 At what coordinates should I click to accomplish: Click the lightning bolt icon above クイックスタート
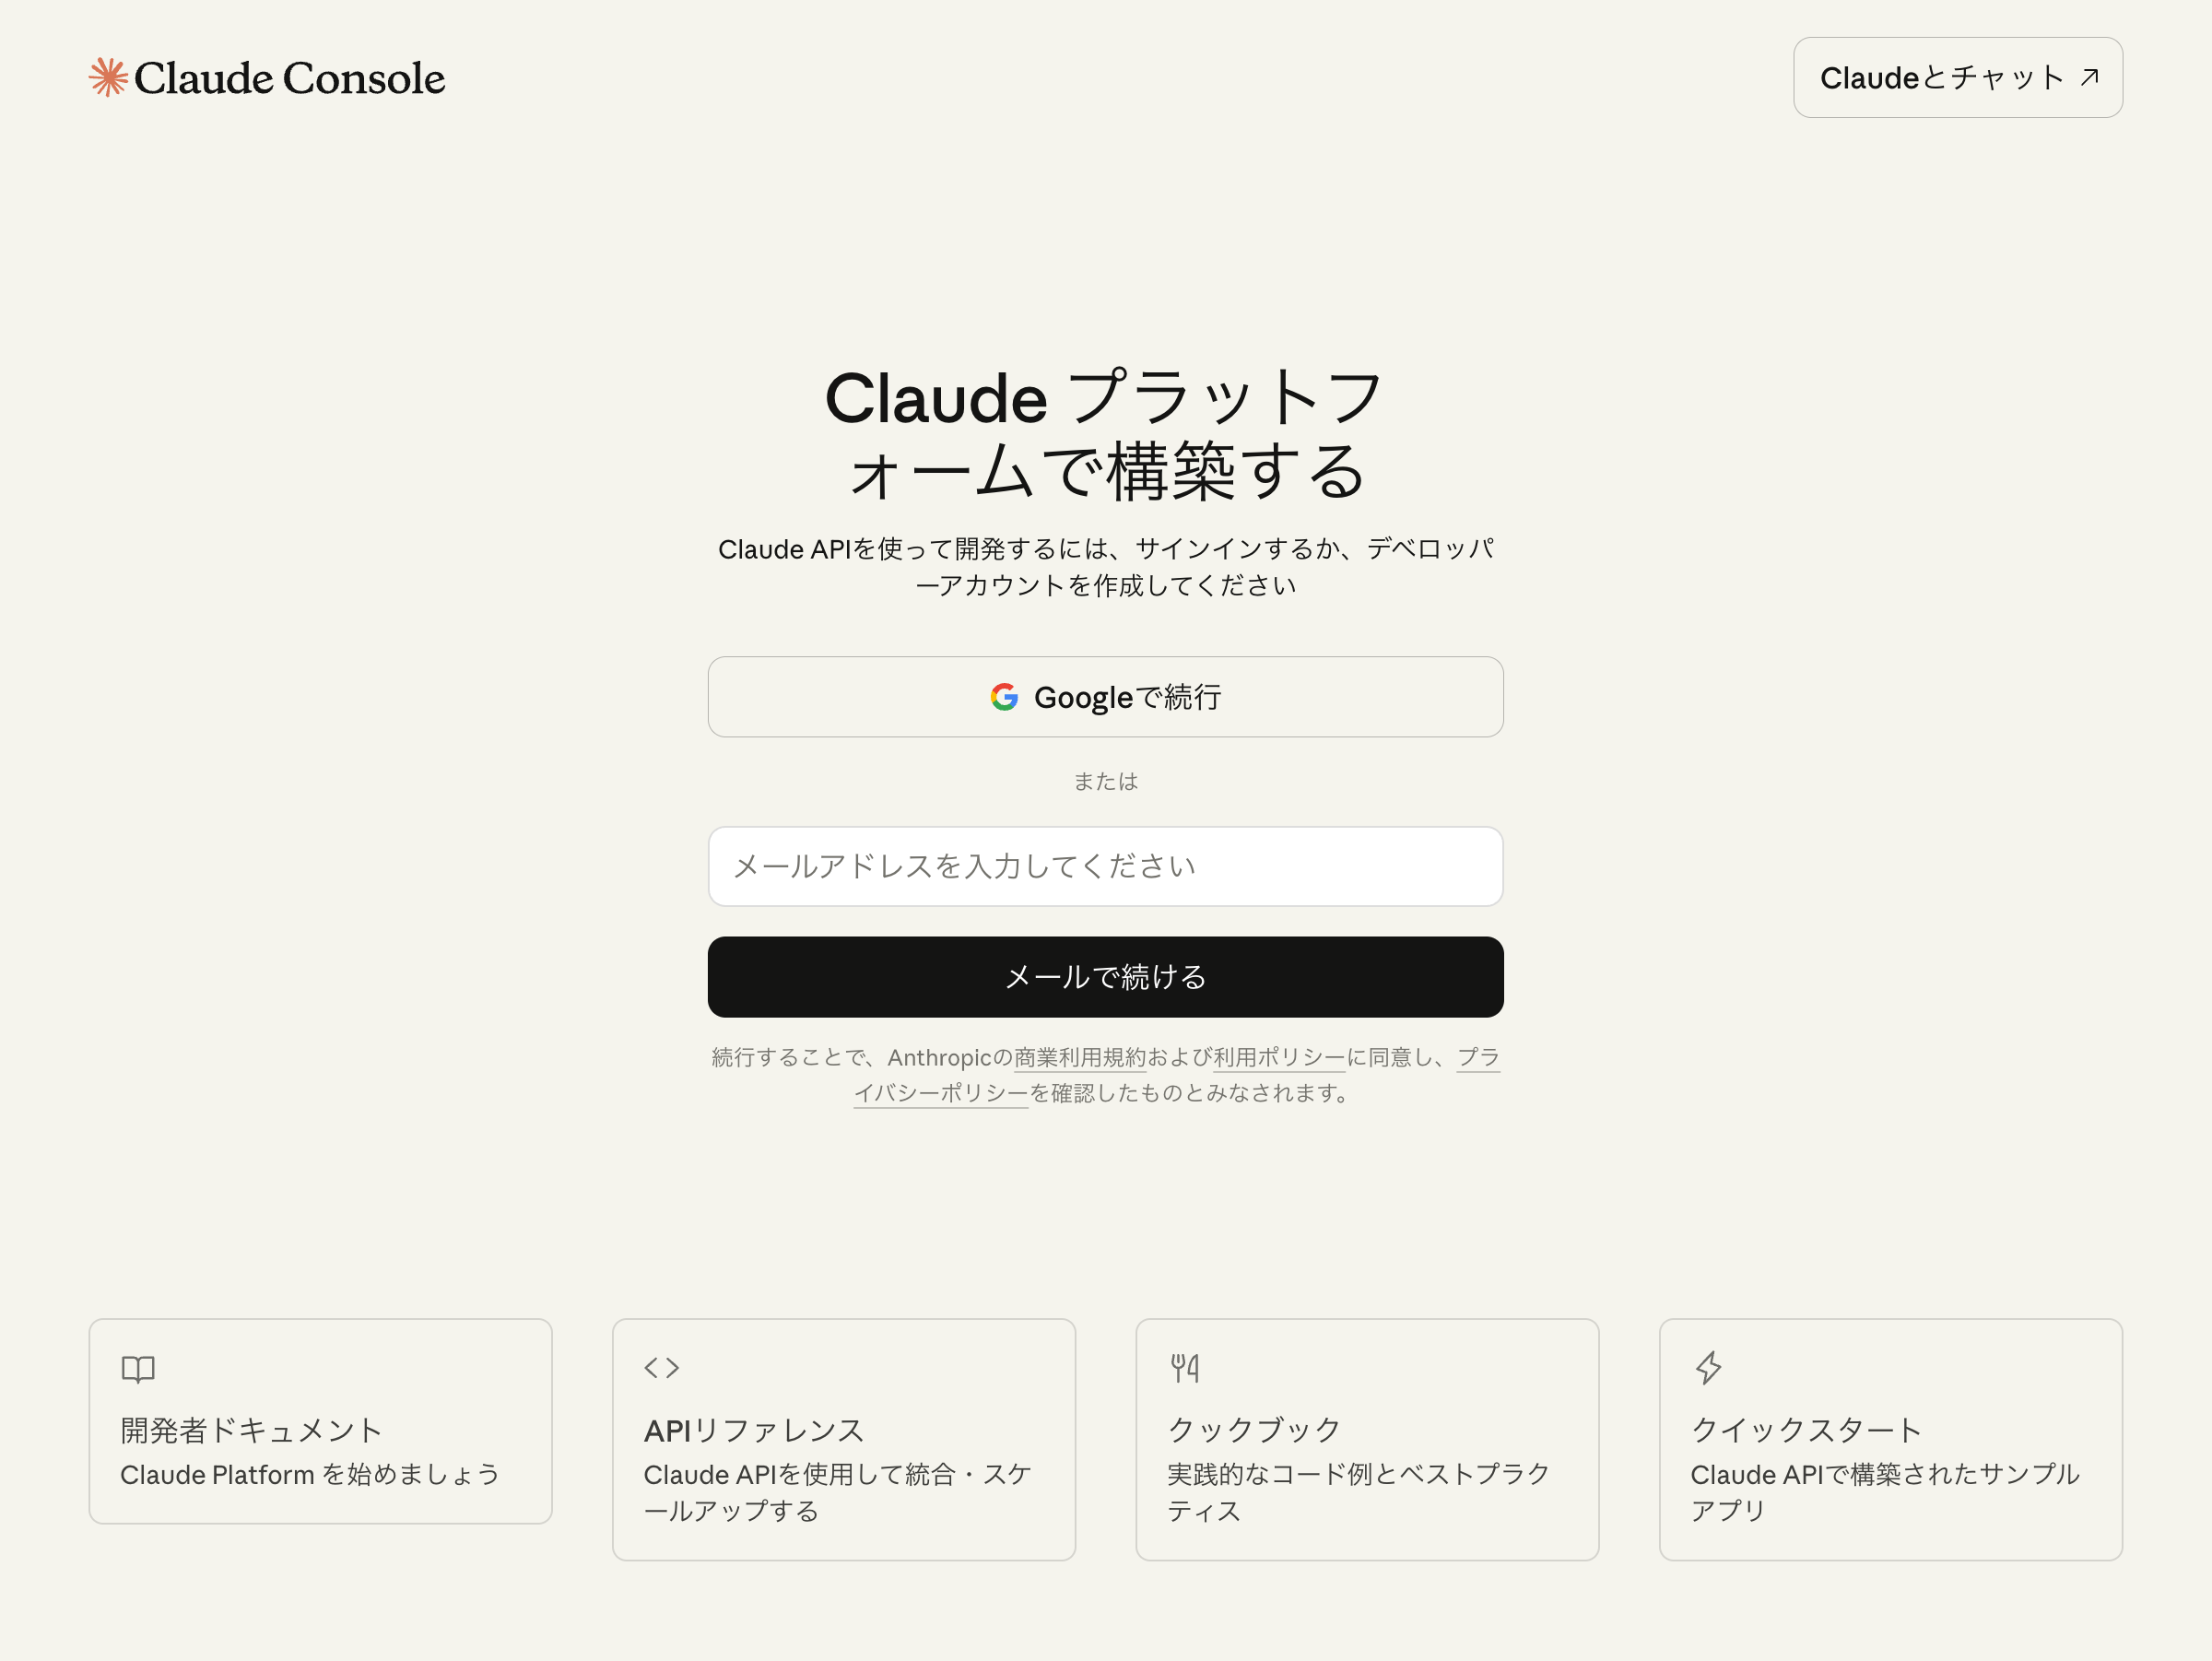pyautogui.click(x=1708, y=1368)
